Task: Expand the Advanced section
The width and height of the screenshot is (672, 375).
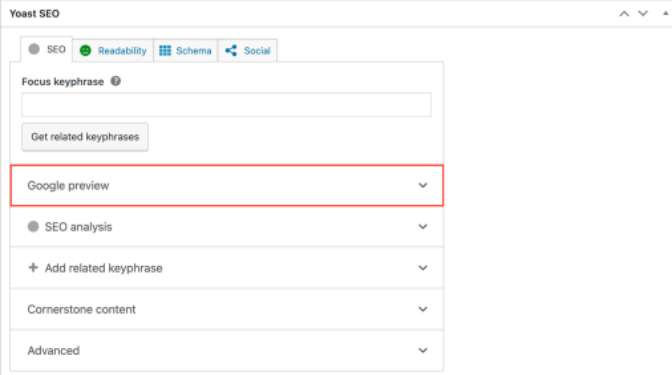Action: (227, 350)
